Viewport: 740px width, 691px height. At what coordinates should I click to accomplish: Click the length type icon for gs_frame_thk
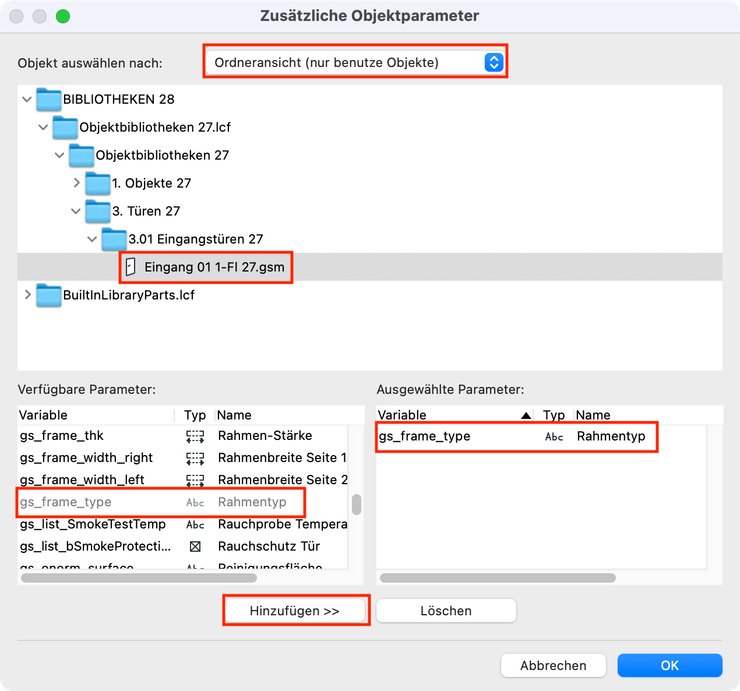pos(195,436)
